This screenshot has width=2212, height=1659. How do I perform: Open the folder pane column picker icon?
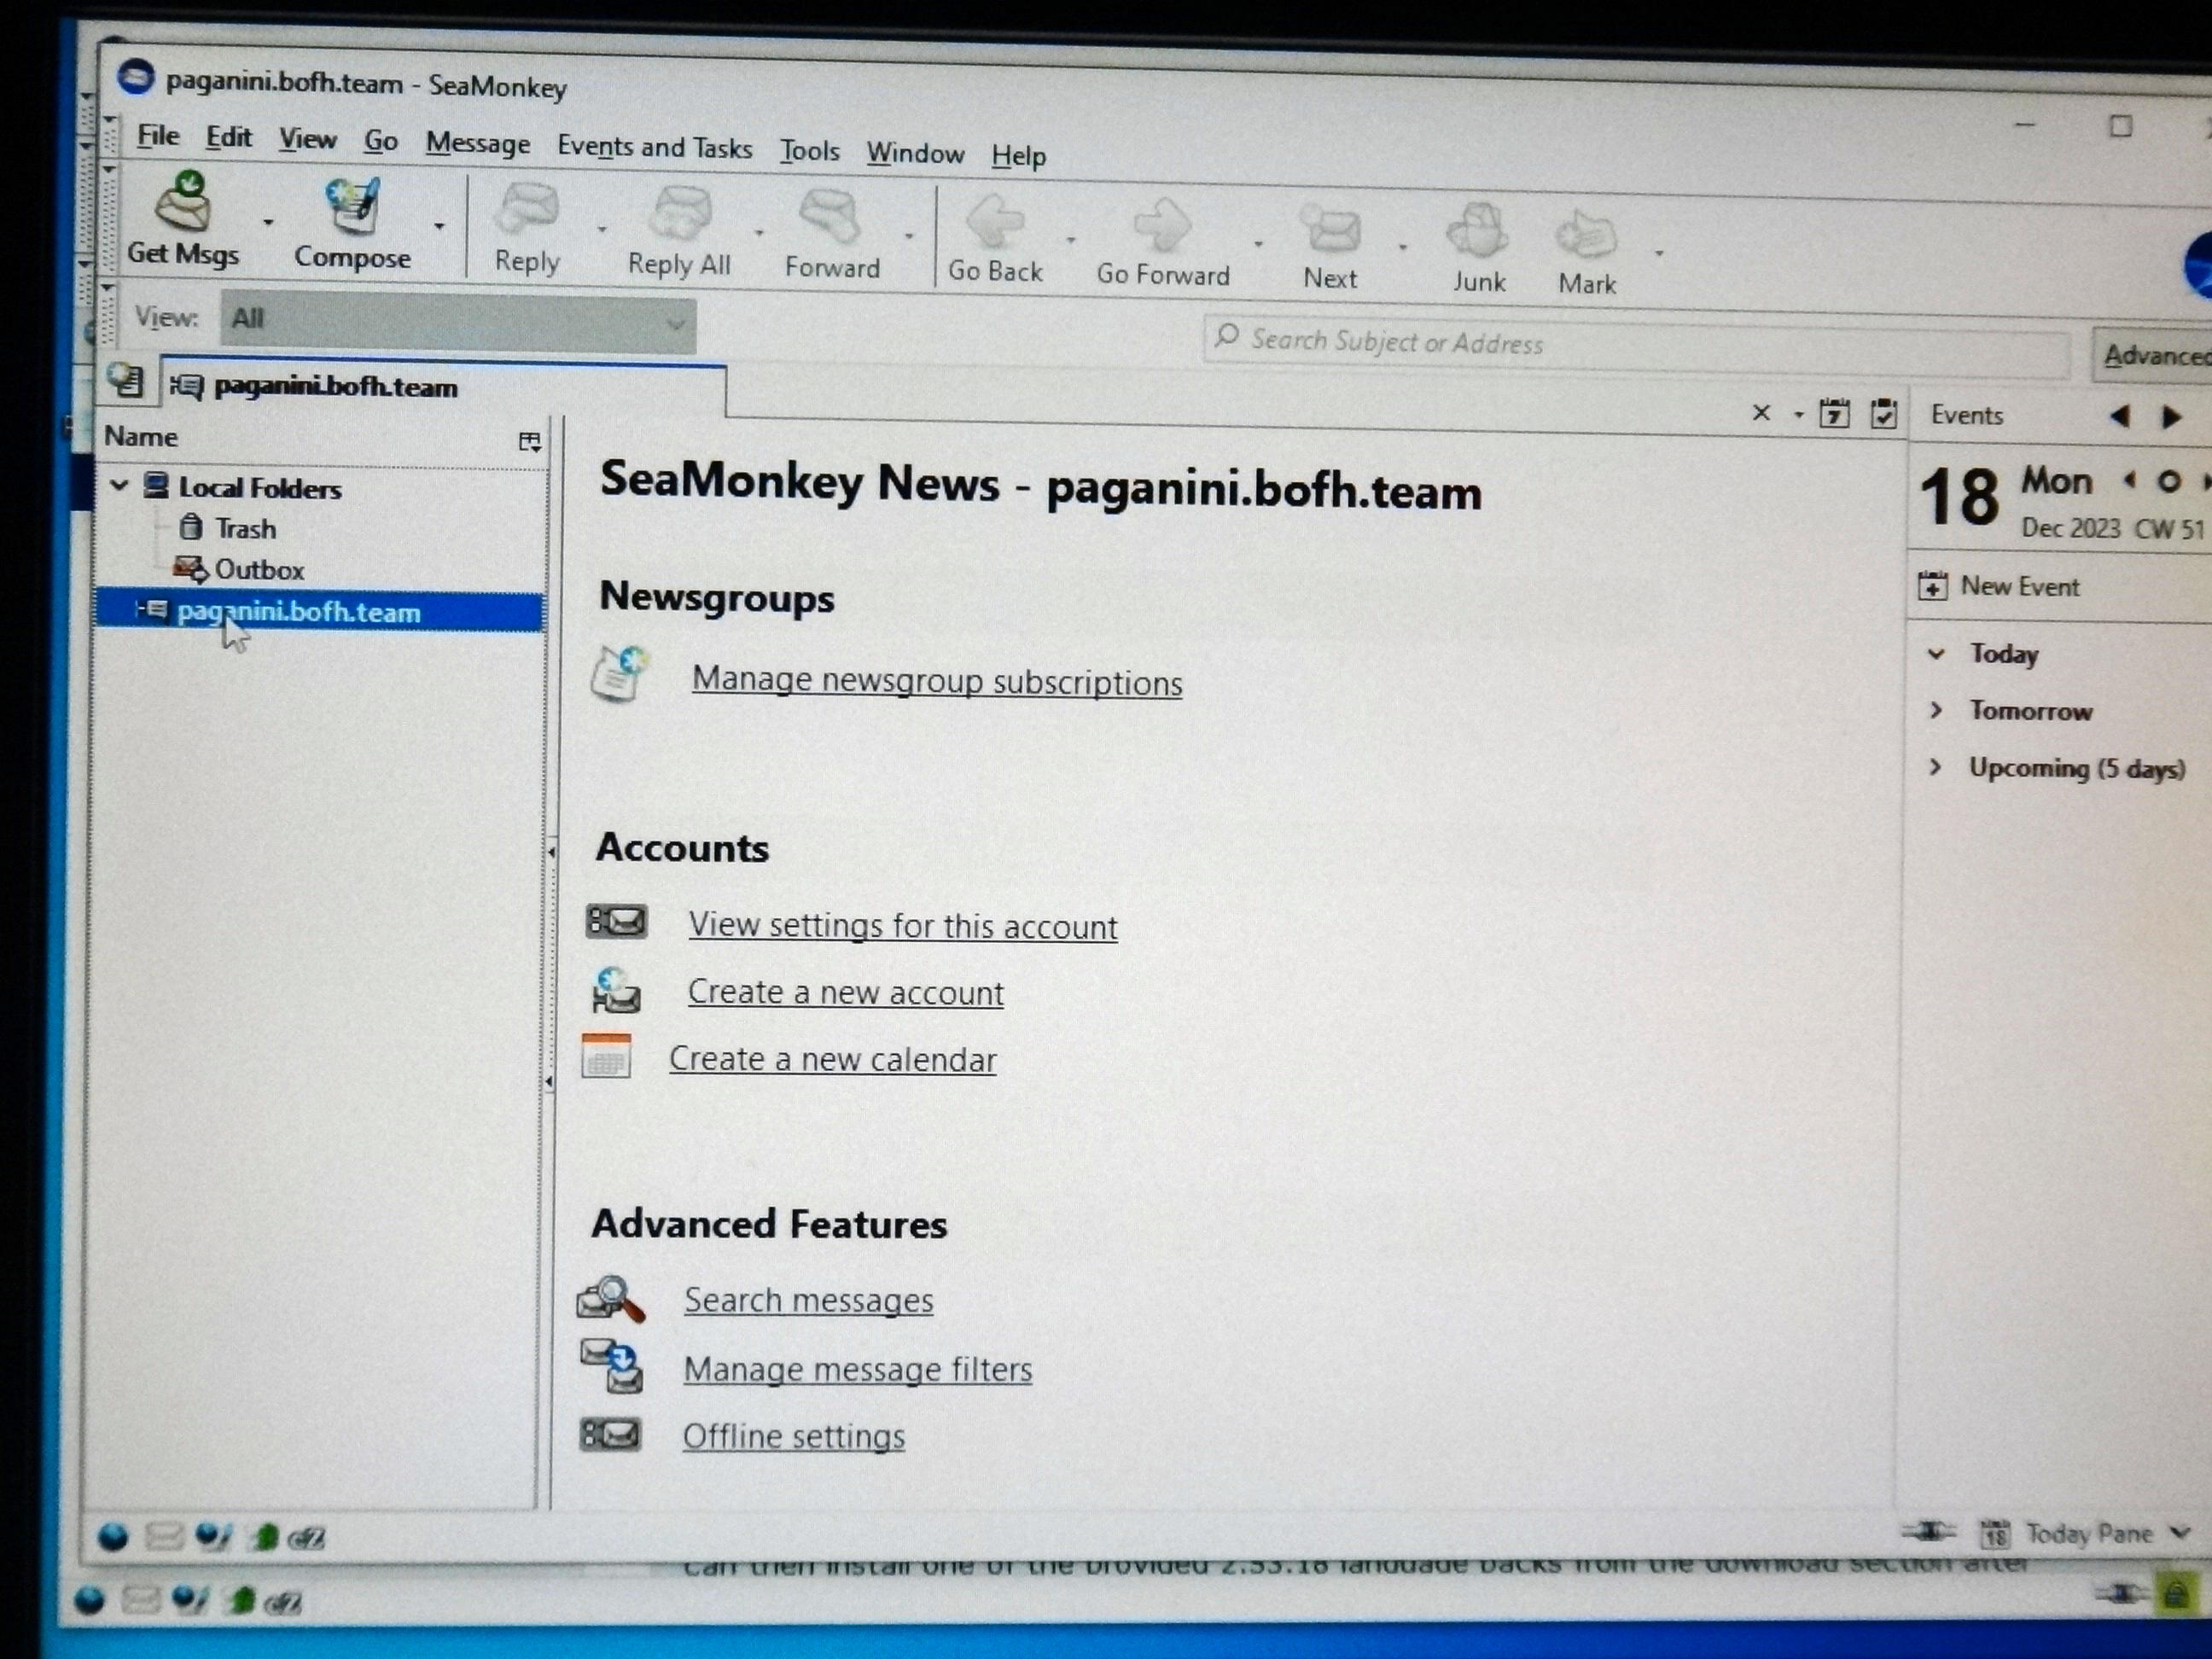[530, 441]
